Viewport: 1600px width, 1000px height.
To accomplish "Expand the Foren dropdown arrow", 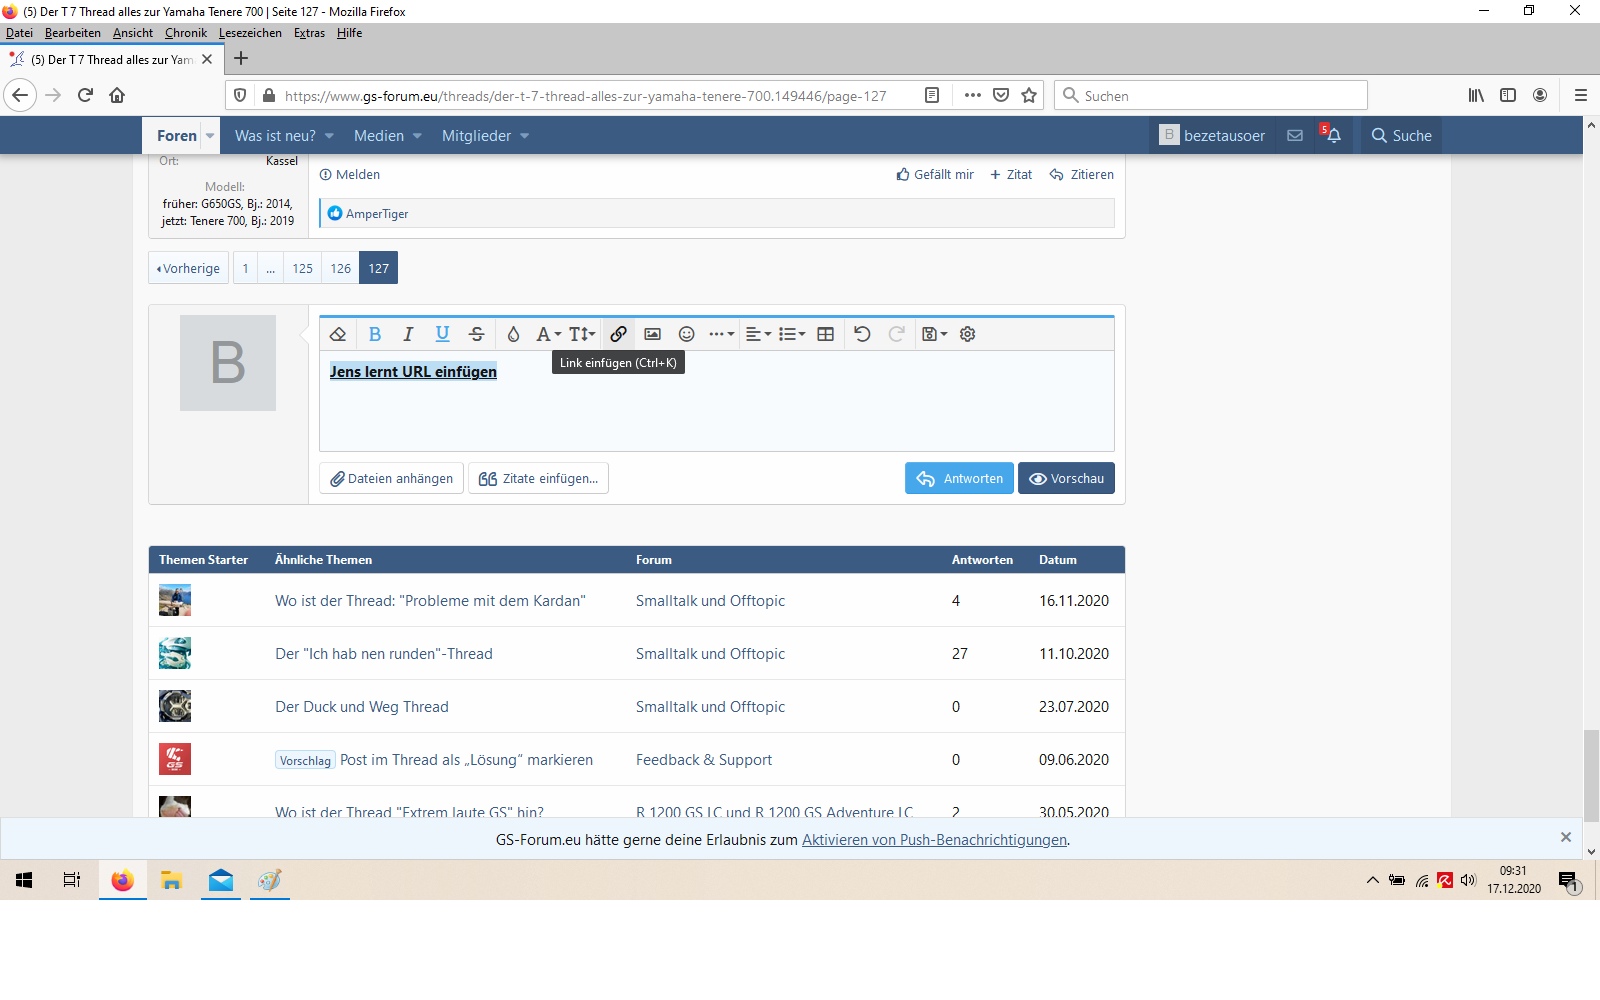I will point(210,136).
